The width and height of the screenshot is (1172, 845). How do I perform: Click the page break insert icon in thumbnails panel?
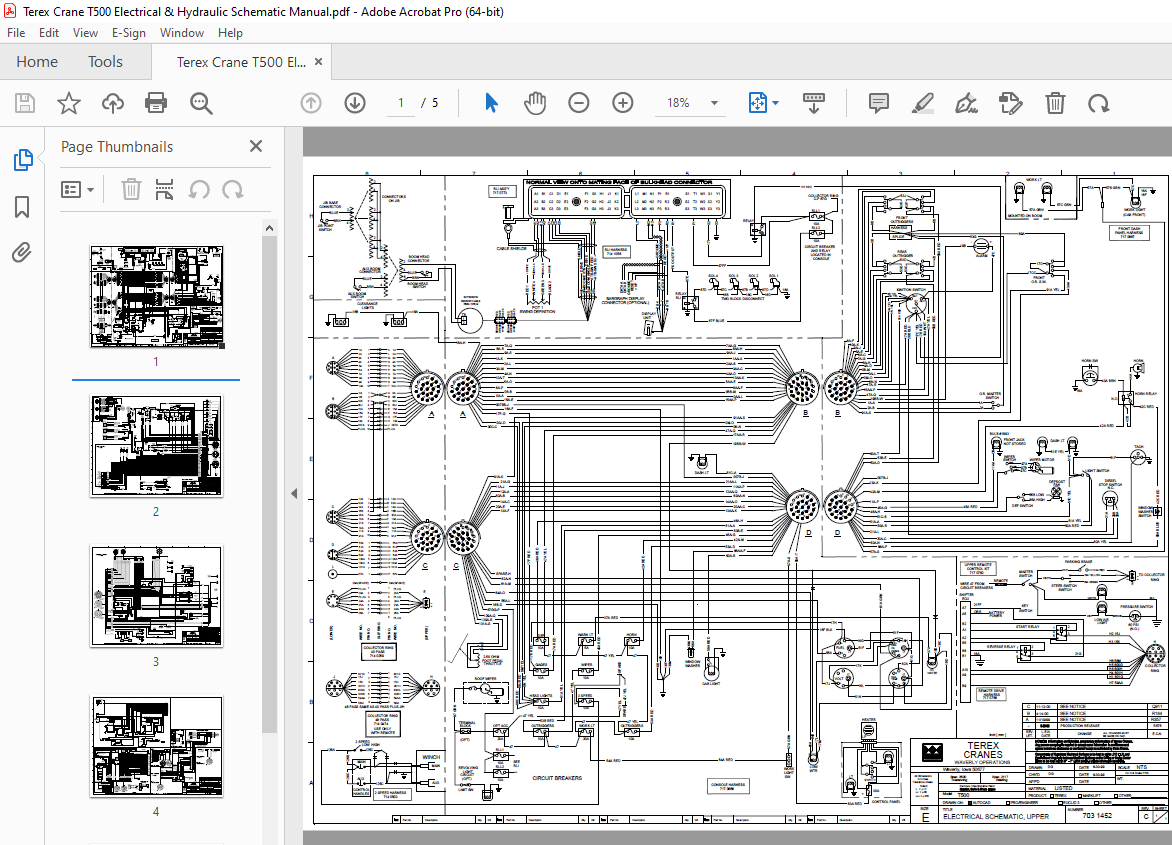pyautogui.click(x=164, y=190)
